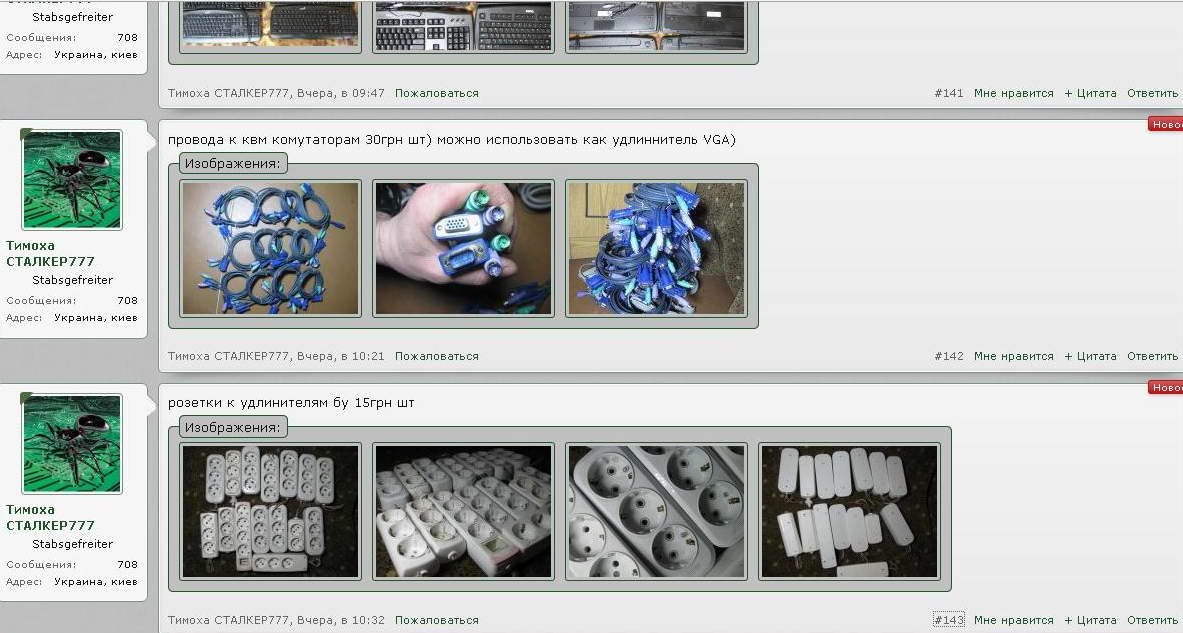Click the message count 708 beside post #142

(x=128, y=300)
